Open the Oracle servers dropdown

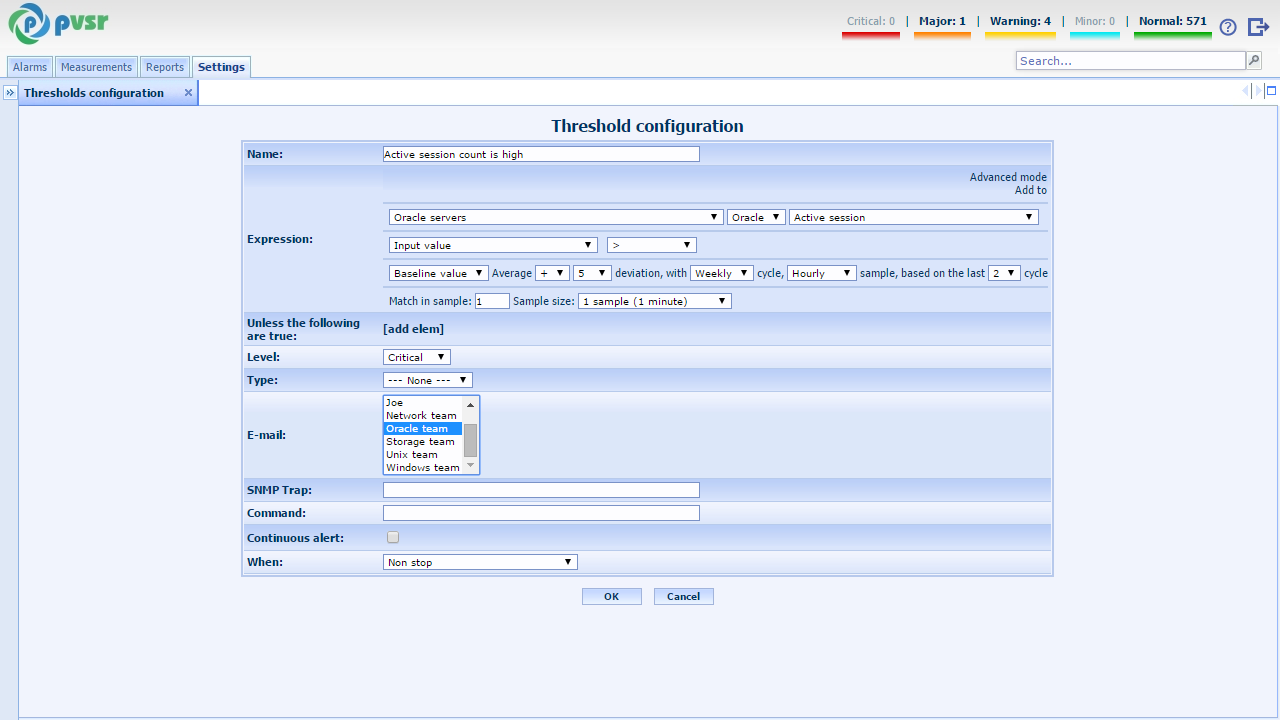click(x=556, y=217)
